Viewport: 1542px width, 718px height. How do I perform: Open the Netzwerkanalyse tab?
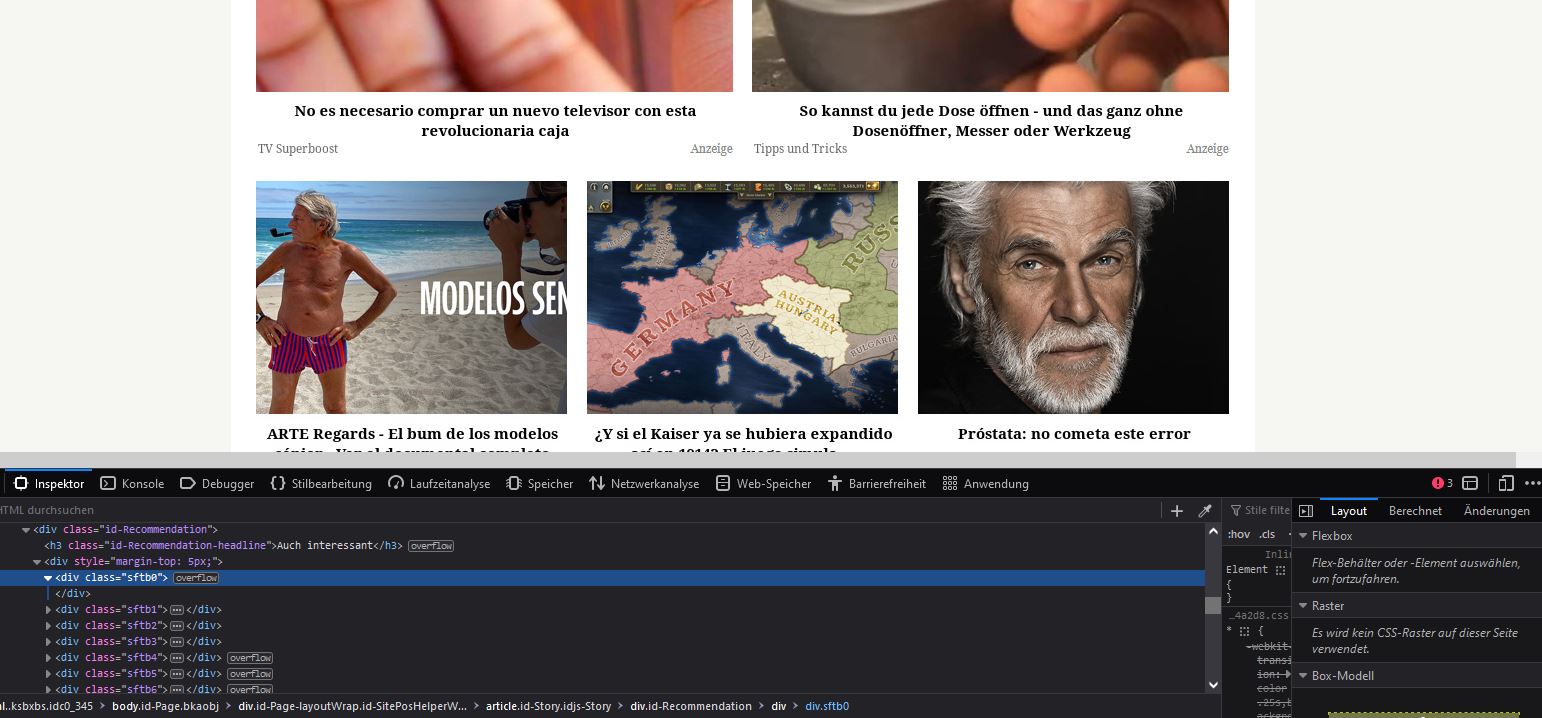644,484
